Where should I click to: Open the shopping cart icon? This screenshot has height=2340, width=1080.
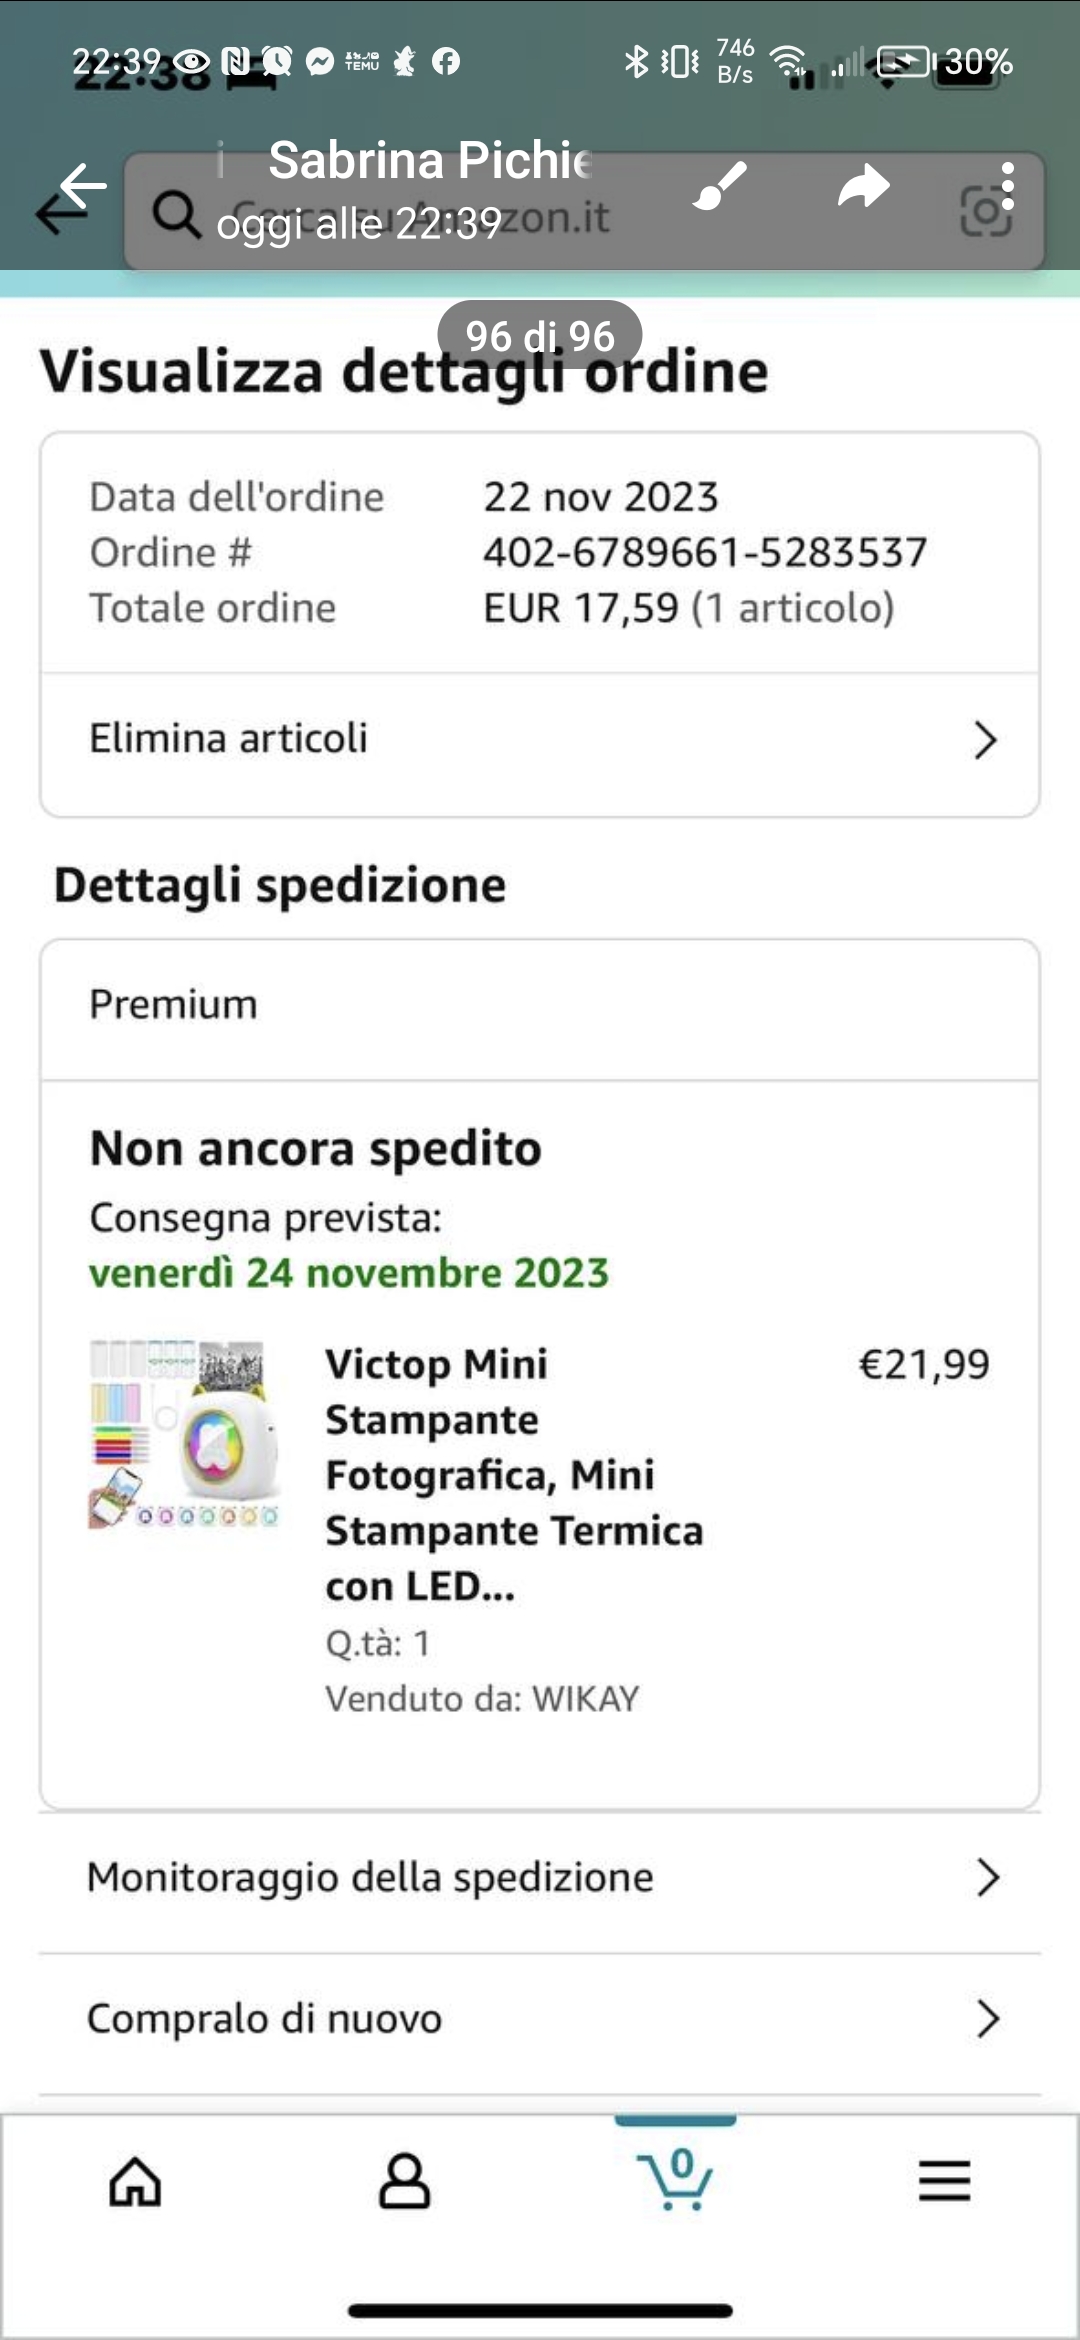click(675, 2180)
